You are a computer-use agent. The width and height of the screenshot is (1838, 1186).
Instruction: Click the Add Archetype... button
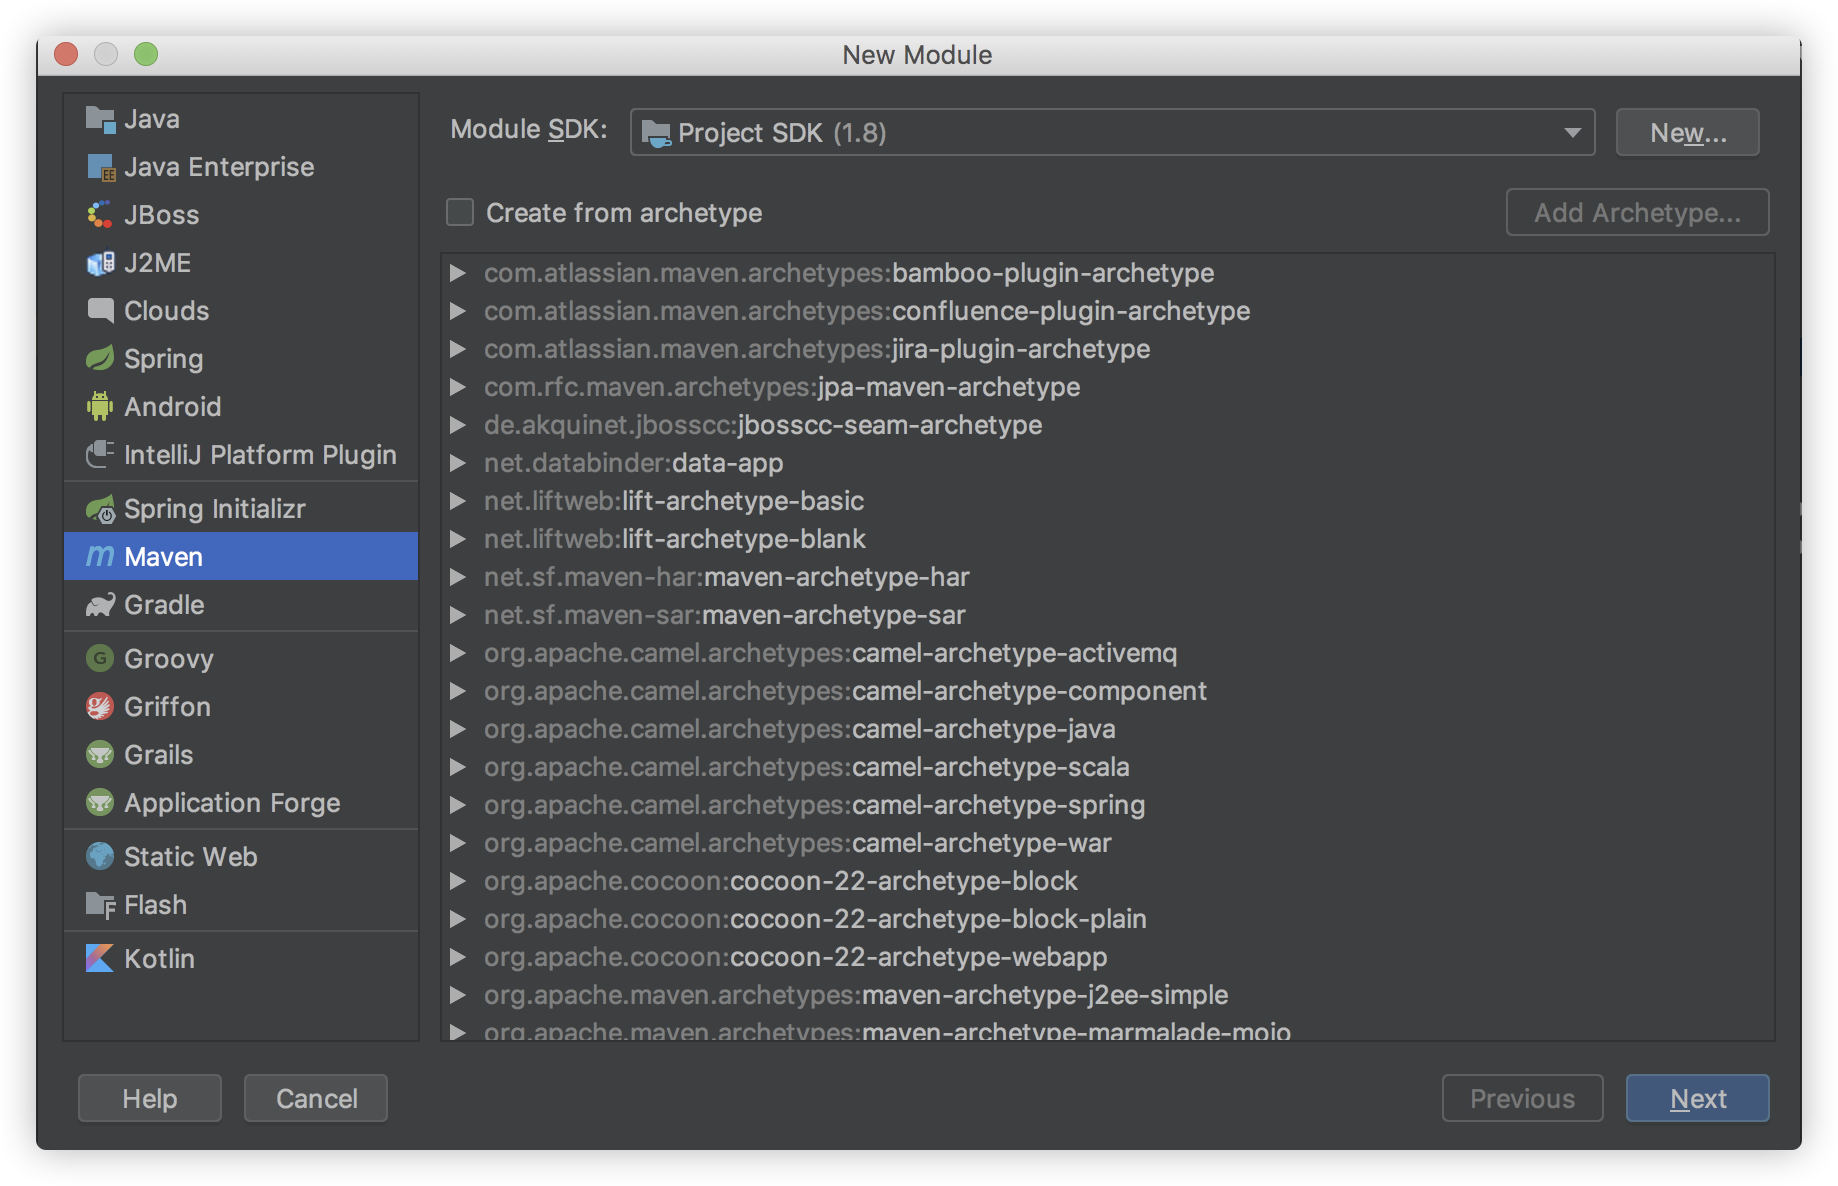click(1638, 212)
